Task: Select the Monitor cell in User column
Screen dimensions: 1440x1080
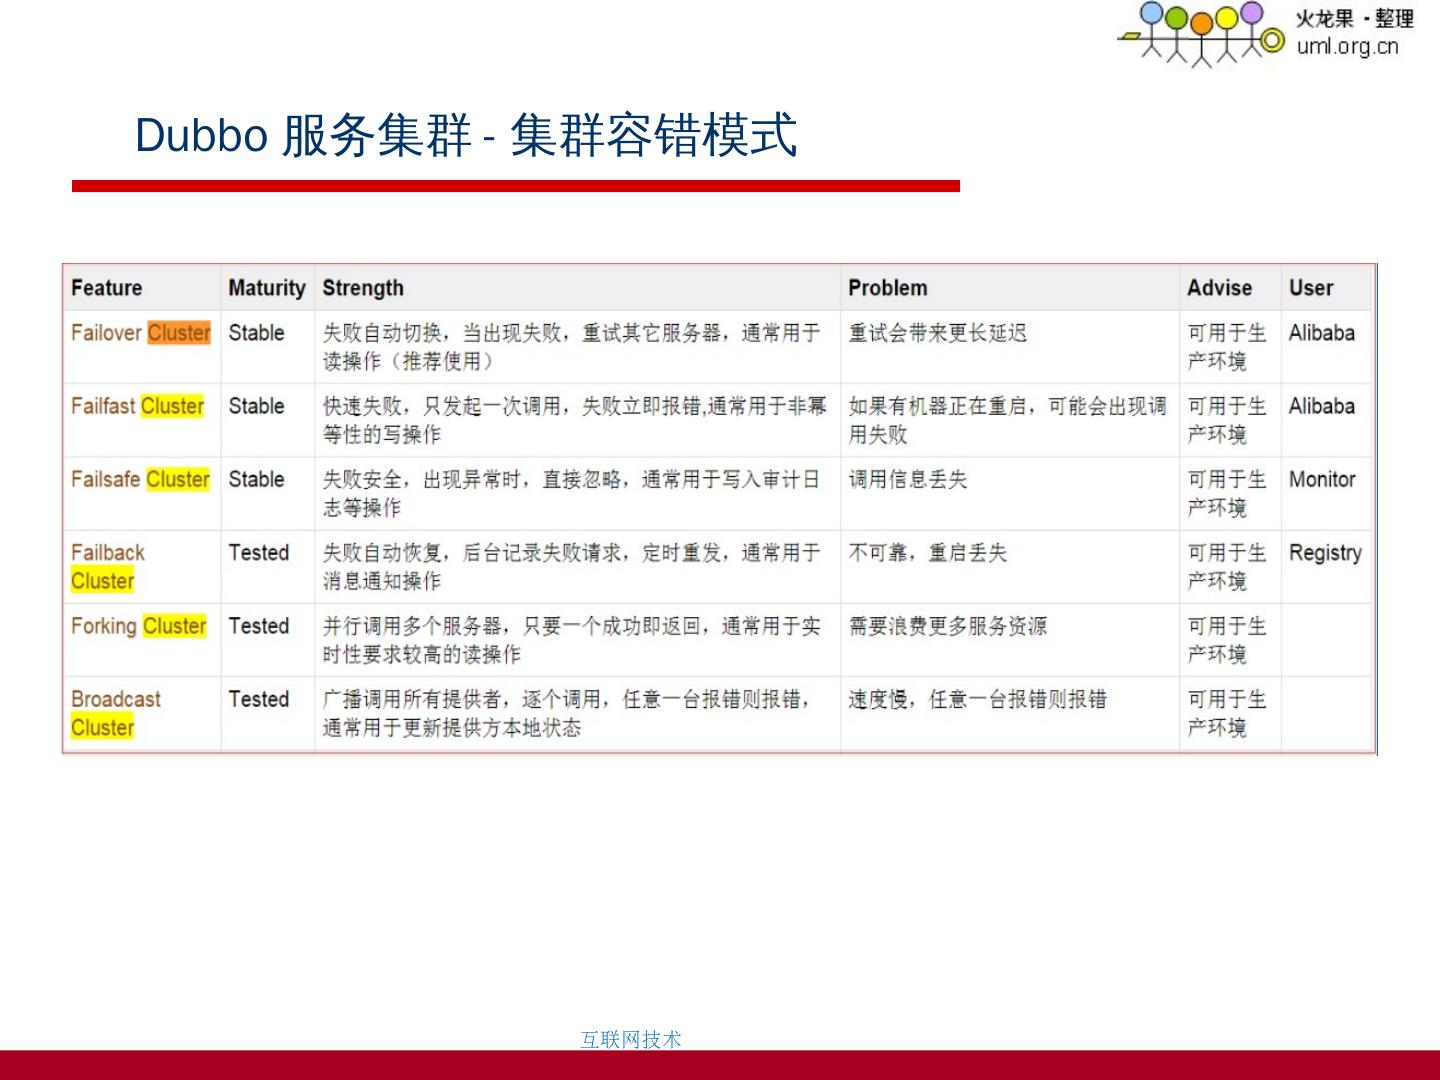Action: 1321,479
